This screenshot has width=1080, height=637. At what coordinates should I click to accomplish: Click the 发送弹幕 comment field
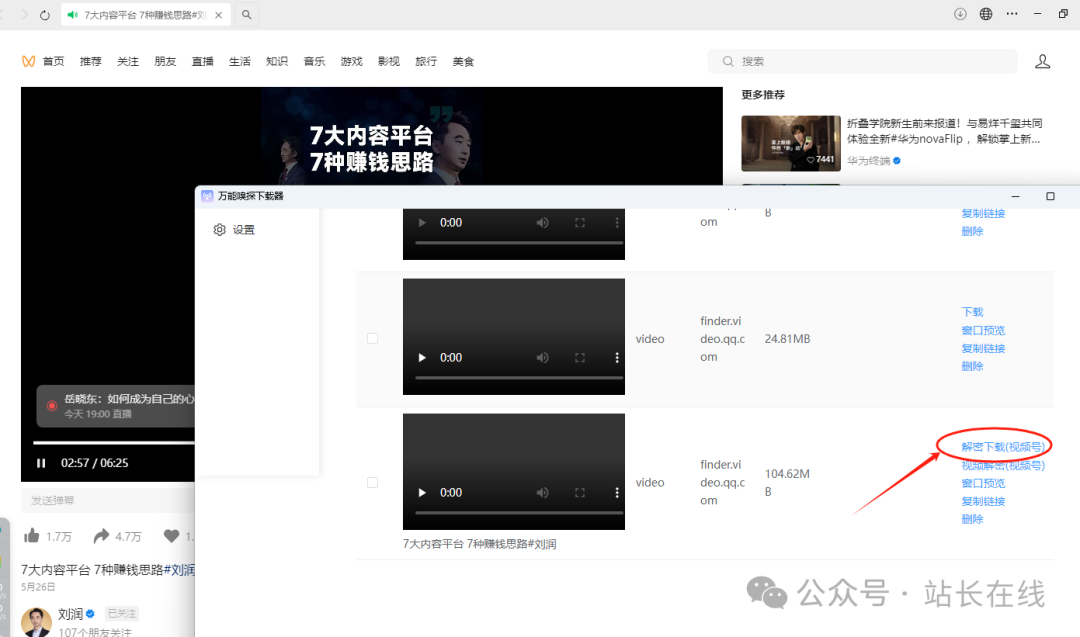coord(107,501)
